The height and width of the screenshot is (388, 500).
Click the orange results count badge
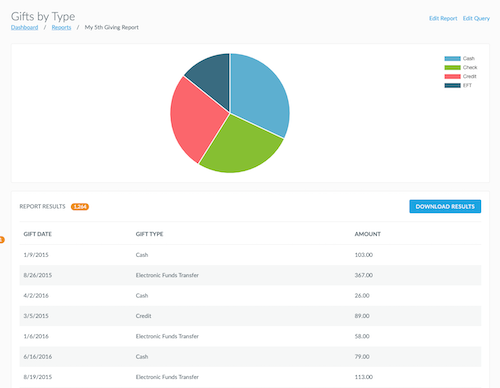coord(80,207)
